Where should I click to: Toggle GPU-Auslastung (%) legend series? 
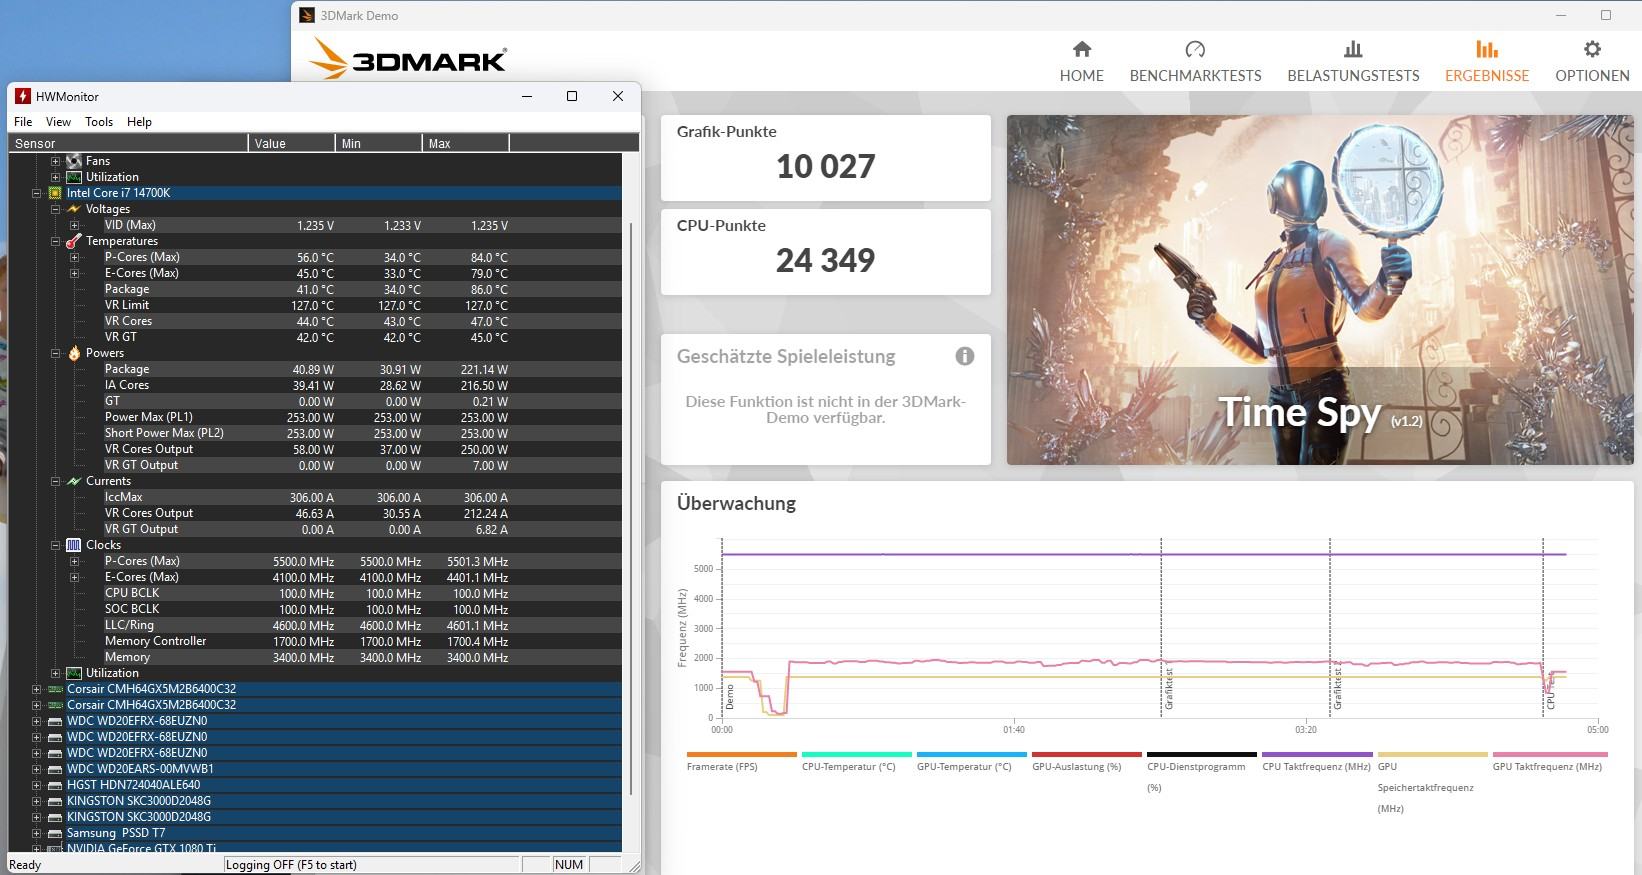click(x=1086, y=761)
